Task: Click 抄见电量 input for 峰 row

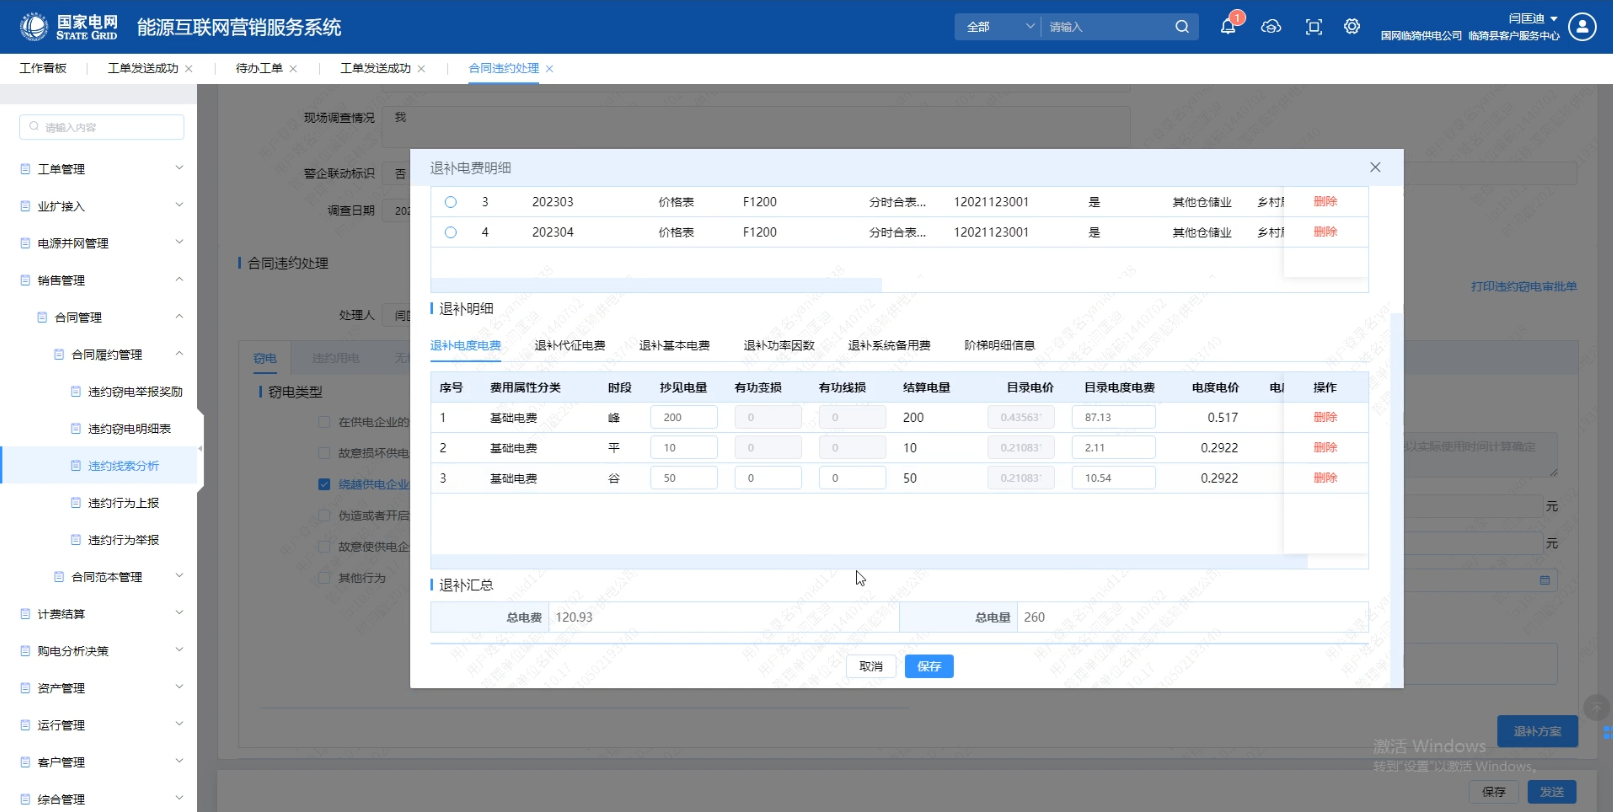Action: coord(683,418)
